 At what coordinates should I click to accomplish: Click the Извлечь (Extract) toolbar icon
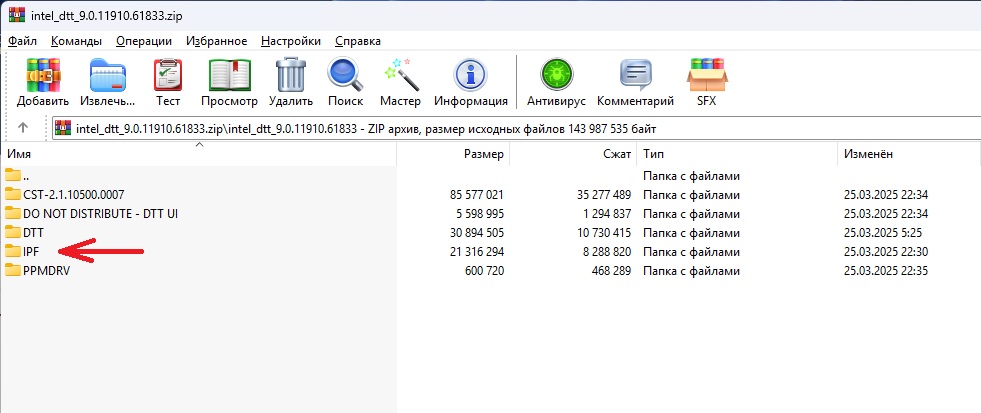(109, 82)
